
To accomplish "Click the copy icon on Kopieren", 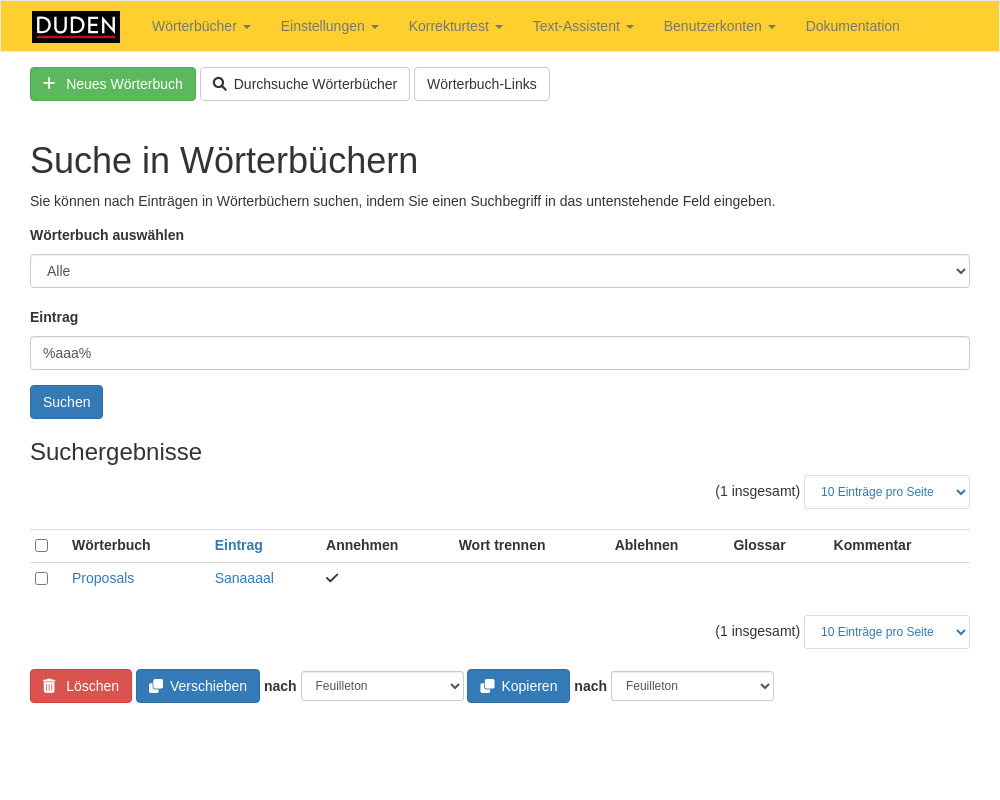I will [487, 686].
